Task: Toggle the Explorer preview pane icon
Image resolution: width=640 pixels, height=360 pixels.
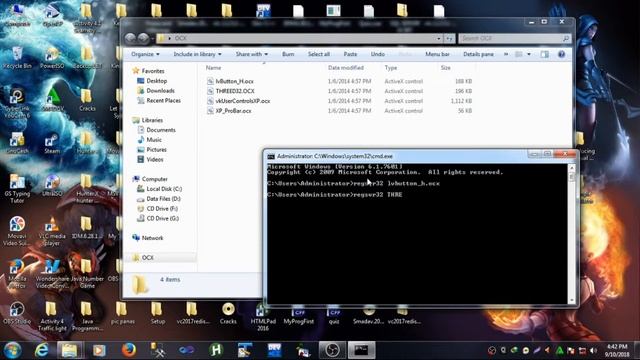Action: (x=544, y=54)
